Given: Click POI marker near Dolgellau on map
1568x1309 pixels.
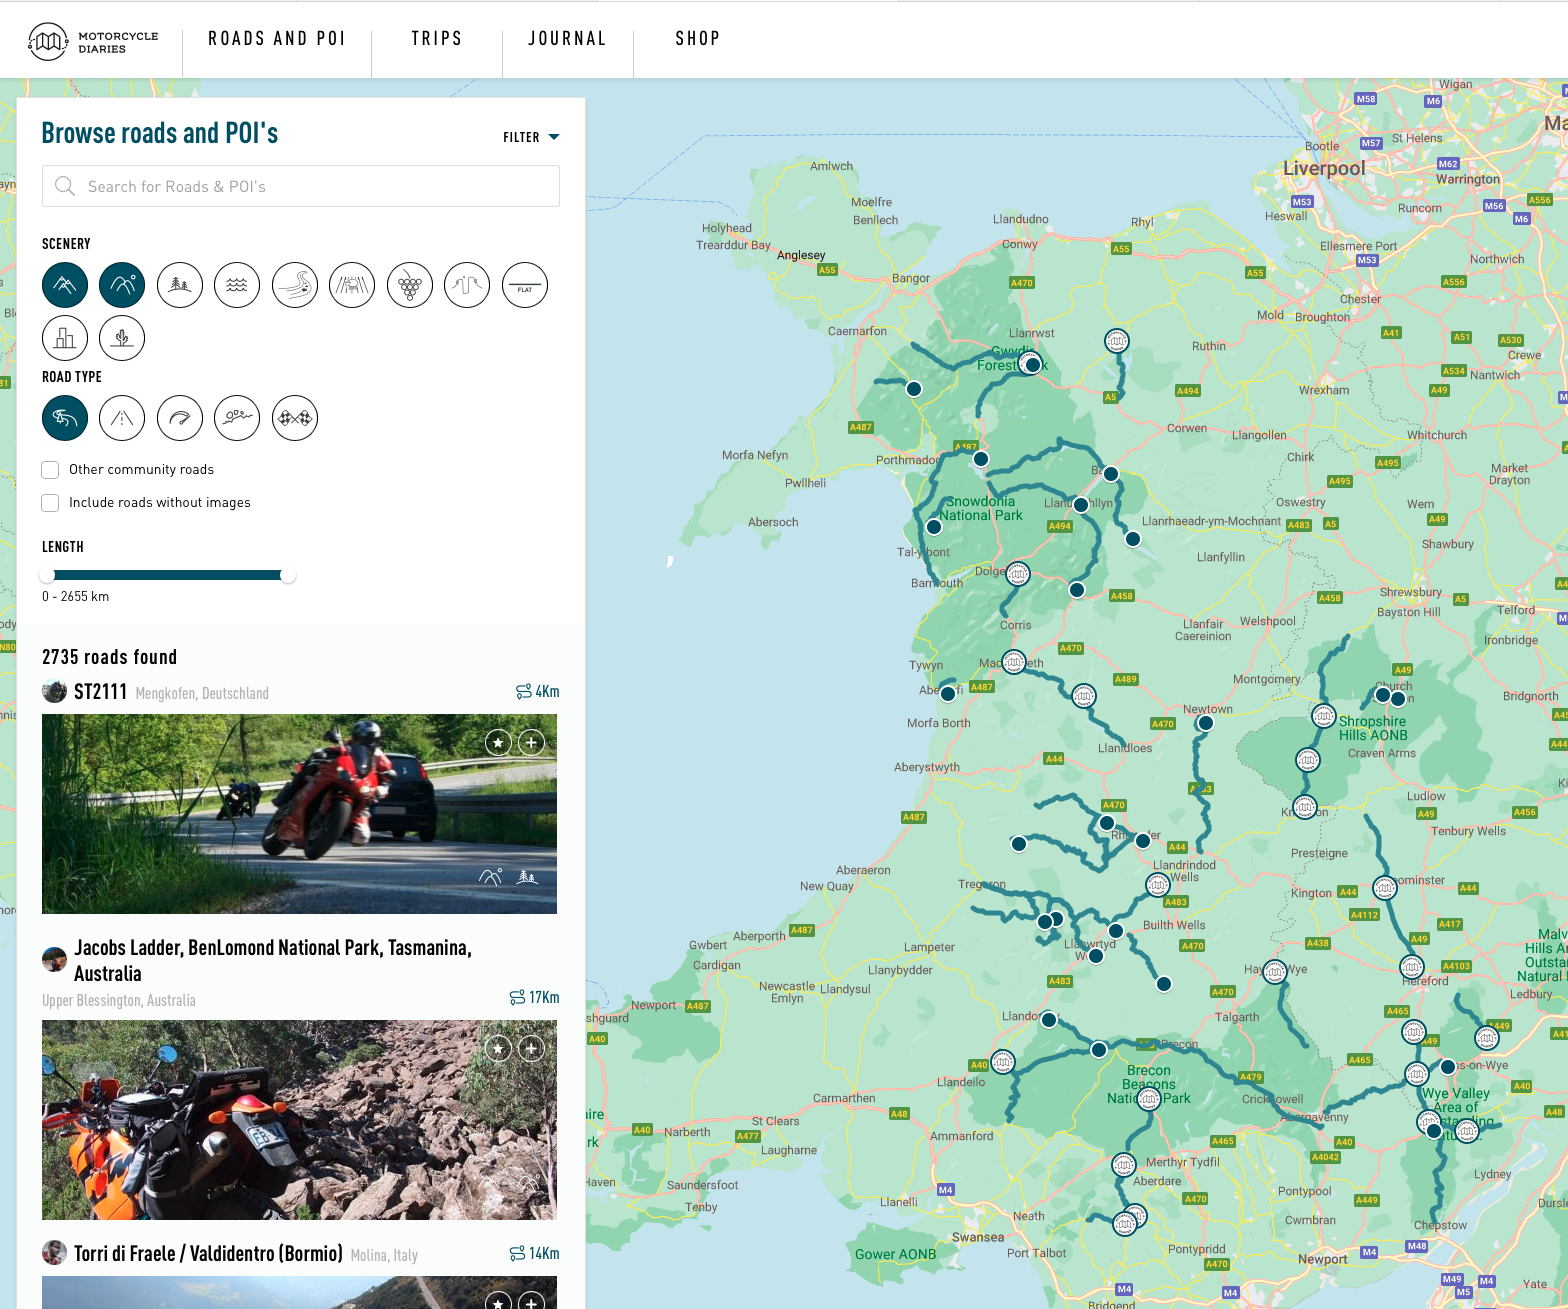Looking at the screenshot, I should tap(1018, 574).
